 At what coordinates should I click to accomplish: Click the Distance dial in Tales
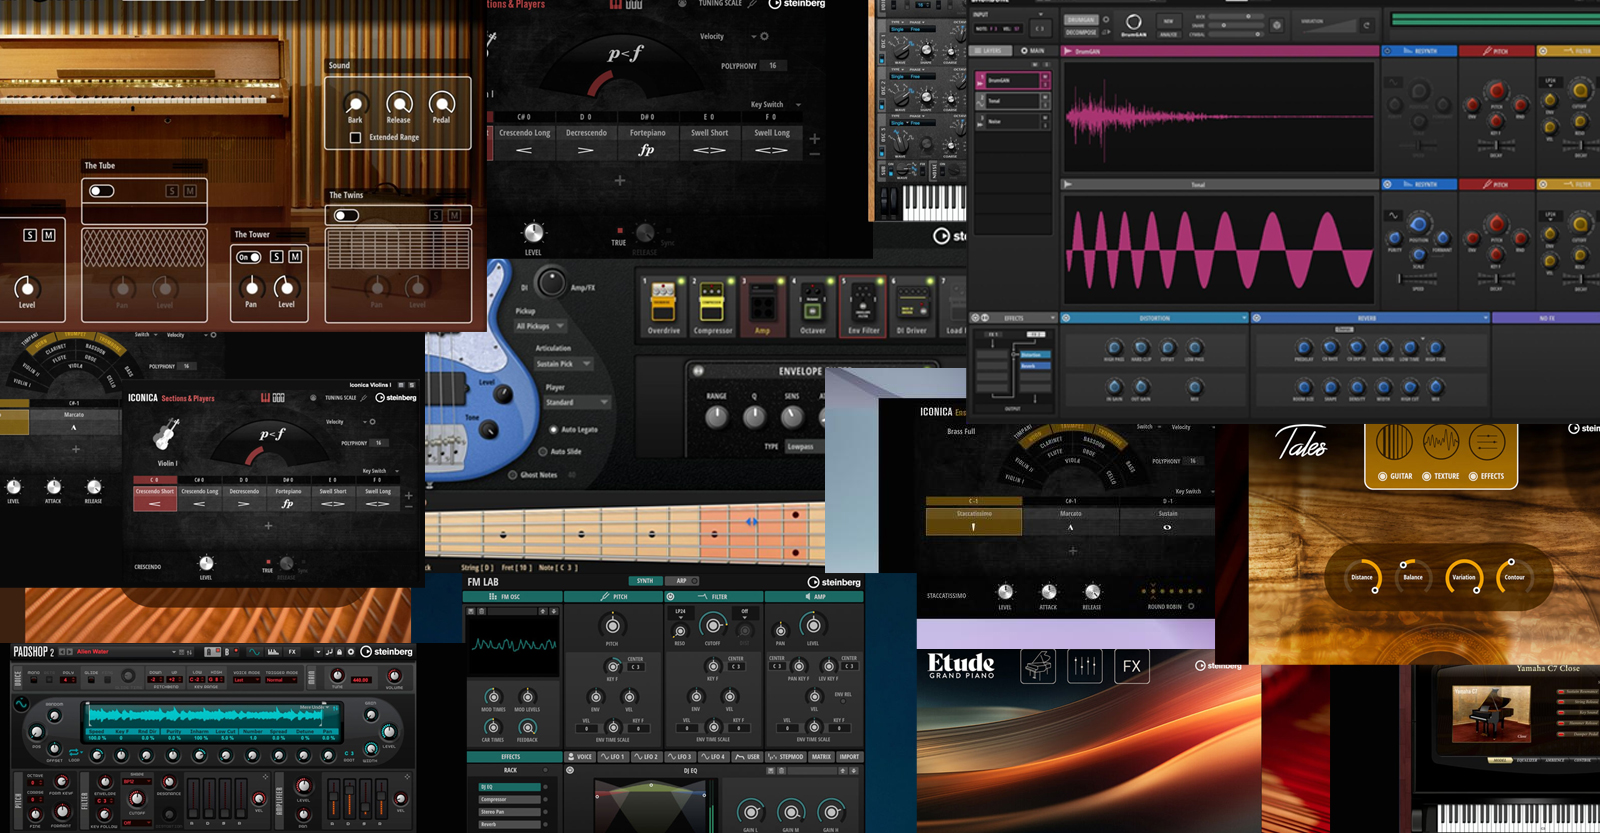1362,577
